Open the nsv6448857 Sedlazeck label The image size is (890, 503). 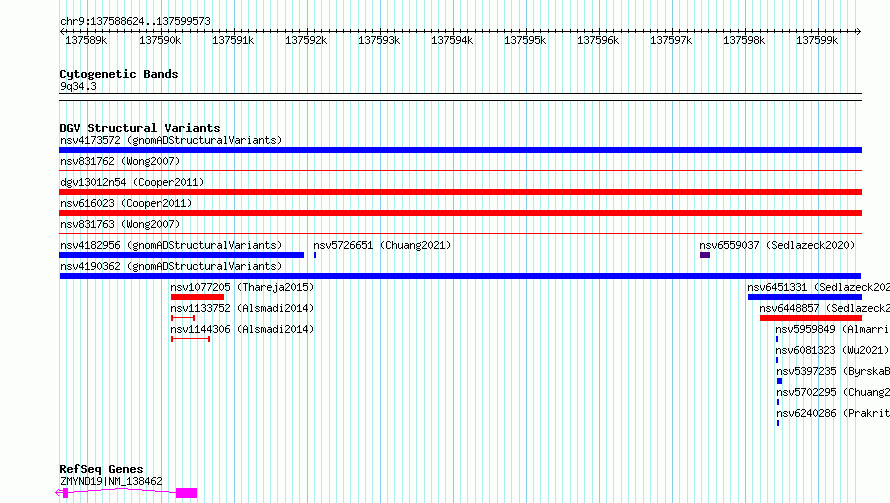tap(825, 308)
